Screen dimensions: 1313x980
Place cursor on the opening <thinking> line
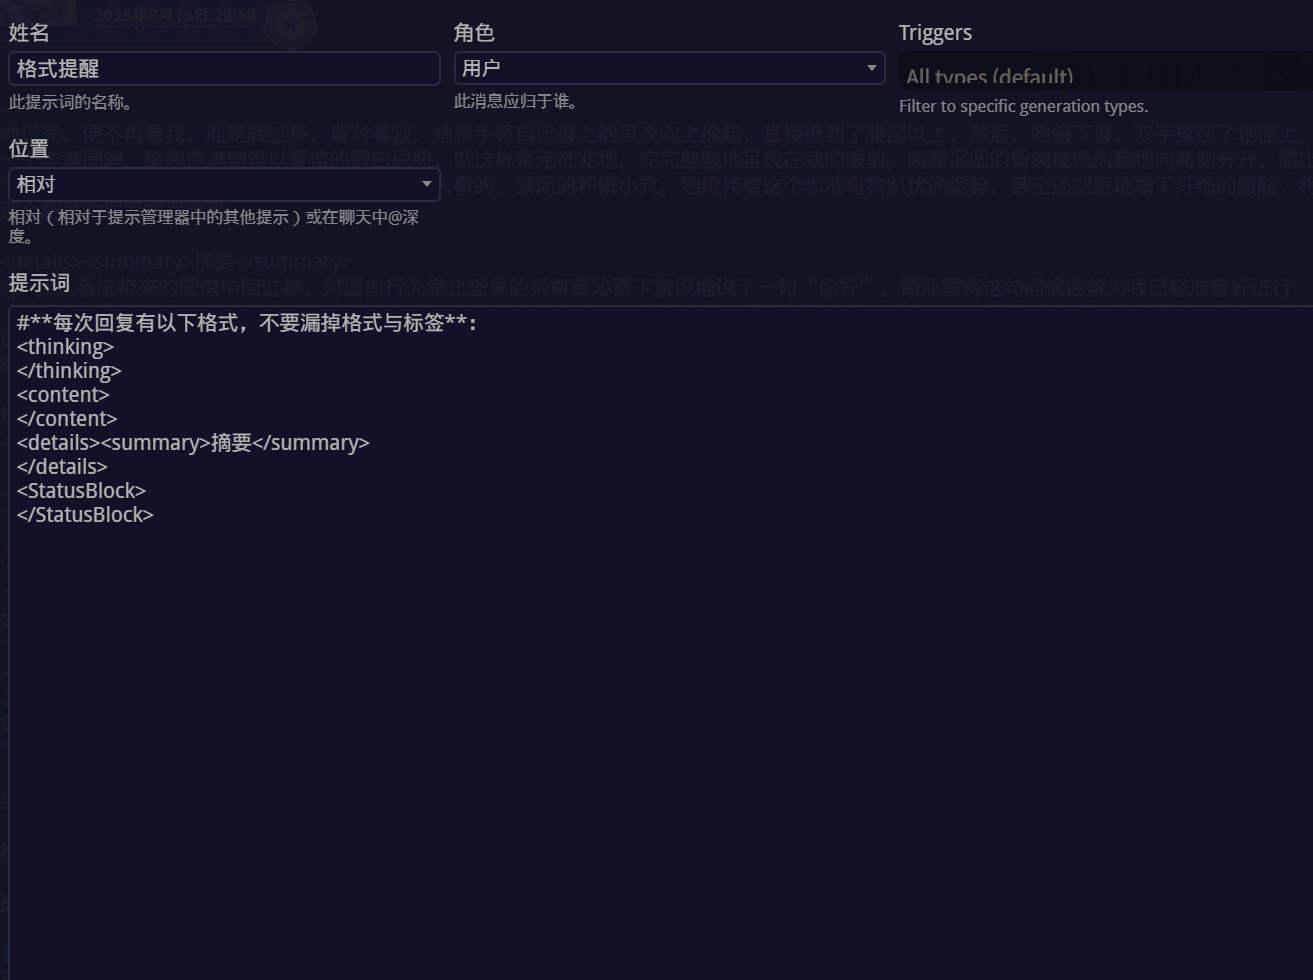pyautogui.click(x=65, y=347)
